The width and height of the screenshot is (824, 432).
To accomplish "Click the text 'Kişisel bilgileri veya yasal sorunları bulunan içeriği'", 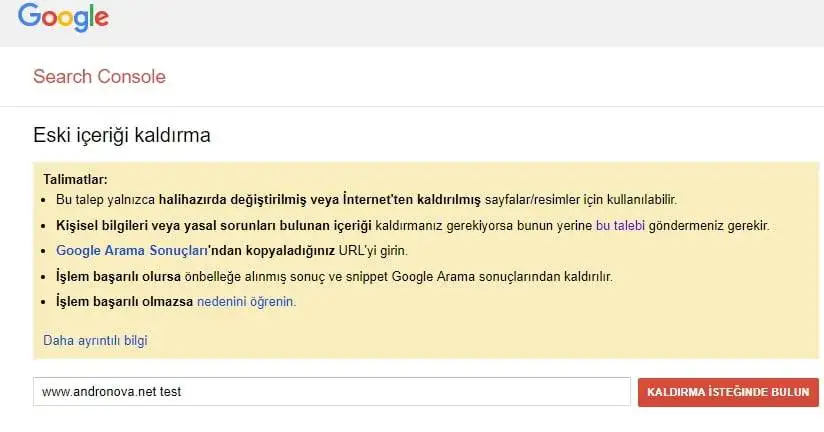I will (214, 225).
